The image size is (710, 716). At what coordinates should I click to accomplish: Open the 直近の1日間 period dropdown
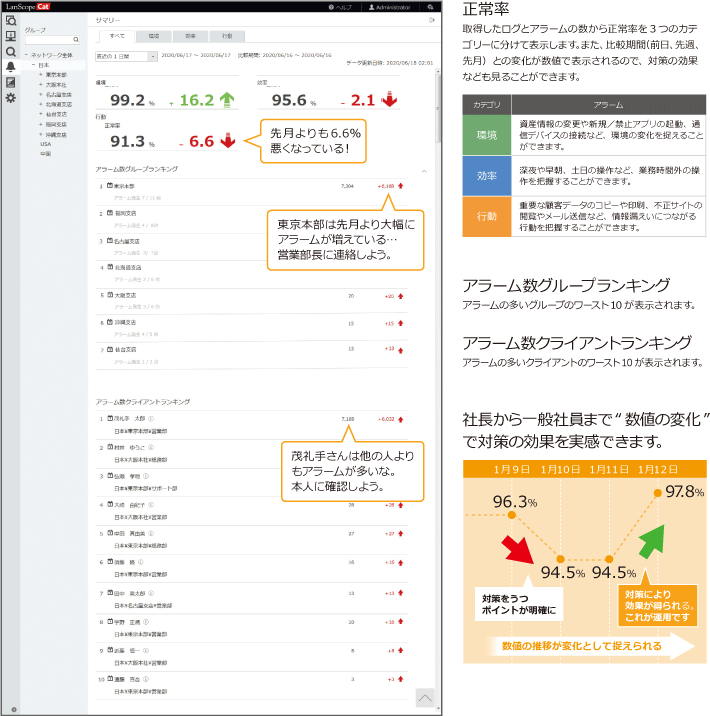point(126,56)
